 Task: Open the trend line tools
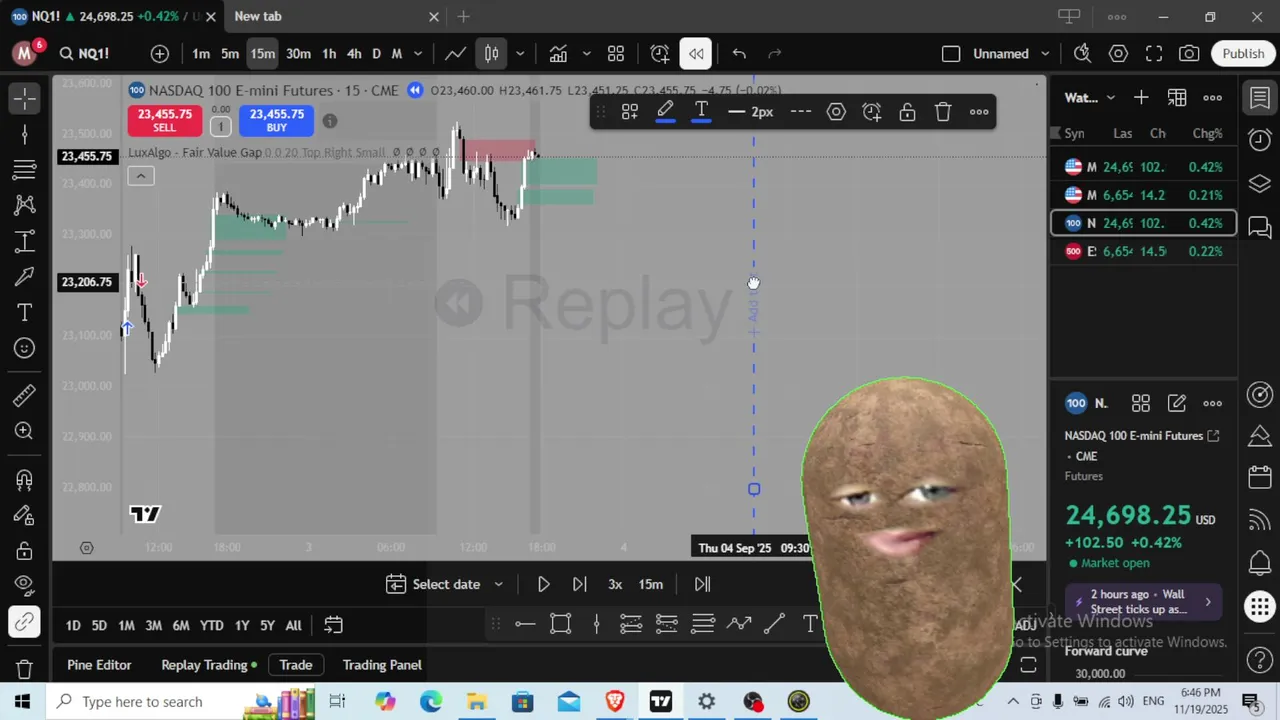pyautogui.click(x=25, y=134)
